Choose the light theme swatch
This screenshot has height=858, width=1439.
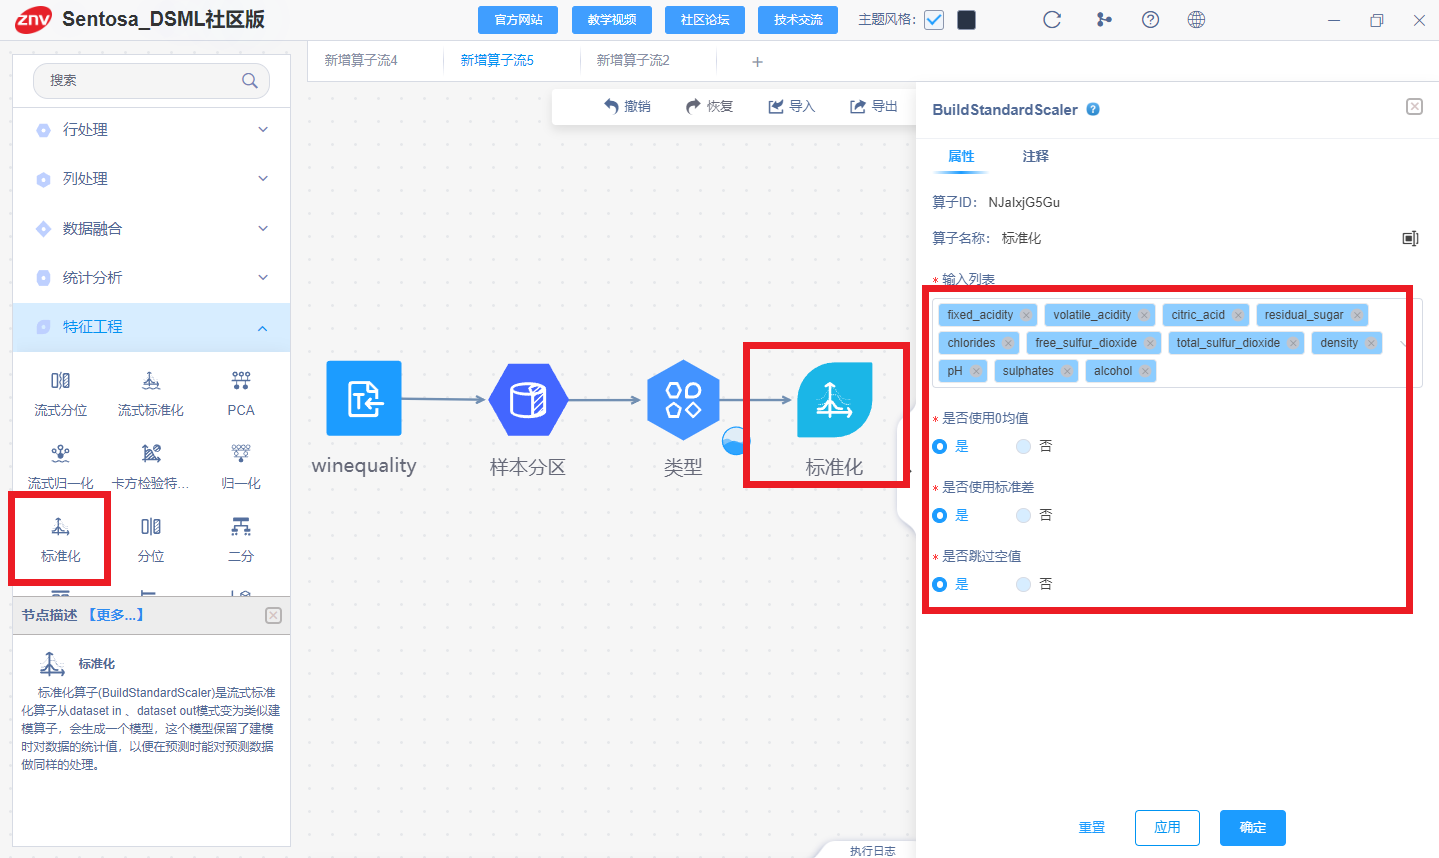pyautogui.click(x=934, y=20)
